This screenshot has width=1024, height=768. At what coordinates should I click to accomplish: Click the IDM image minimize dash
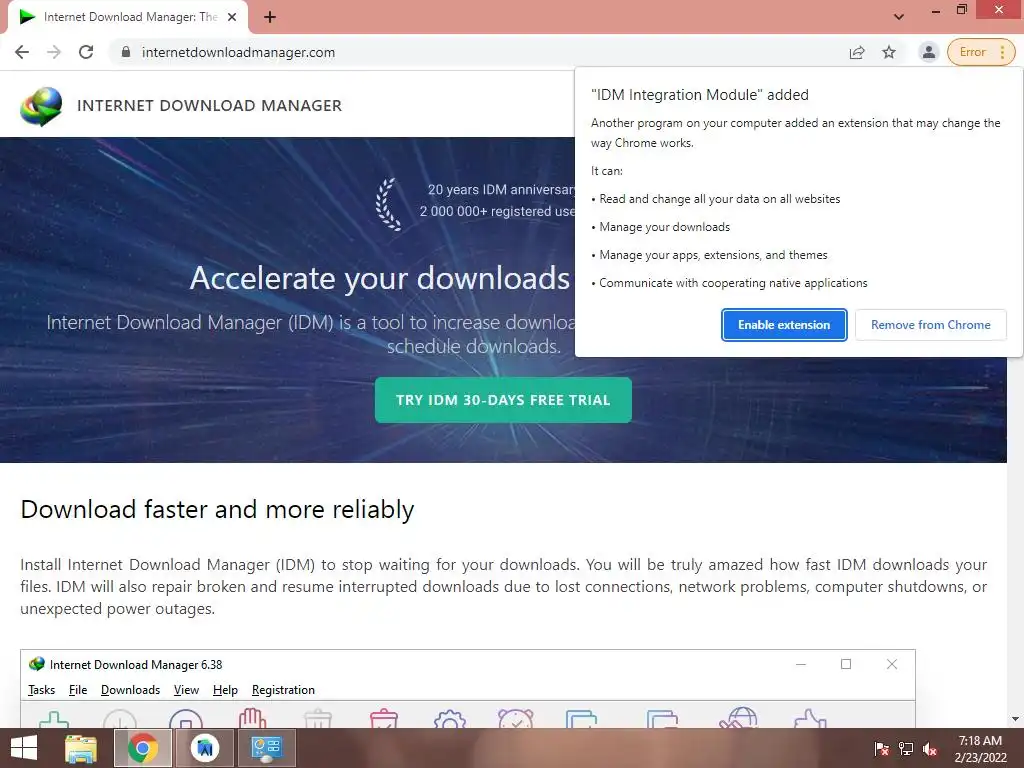801,664
